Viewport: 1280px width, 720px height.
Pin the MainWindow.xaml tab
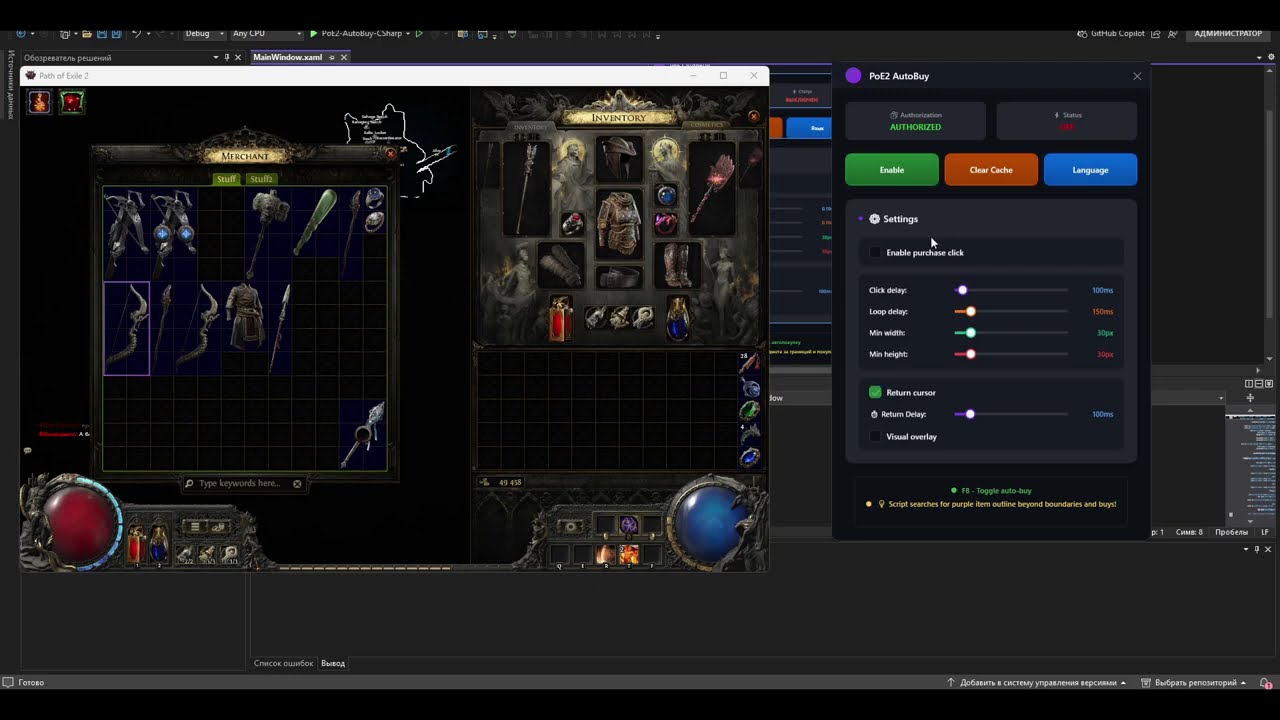coord(331,57)
